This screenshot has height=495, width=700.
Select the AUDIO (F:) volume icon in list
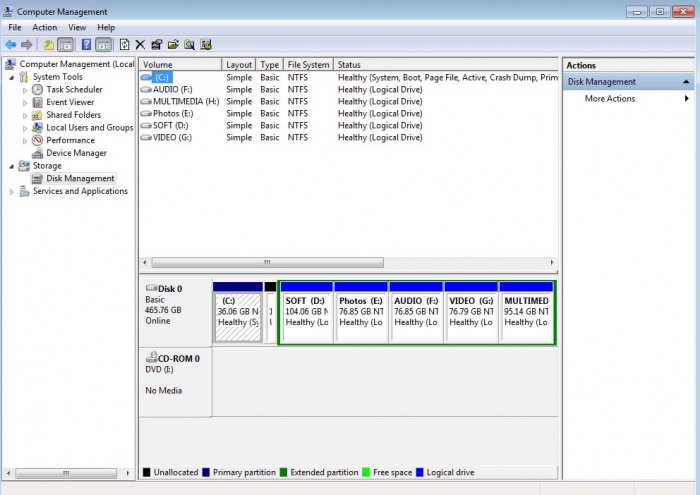coord(146,89)
